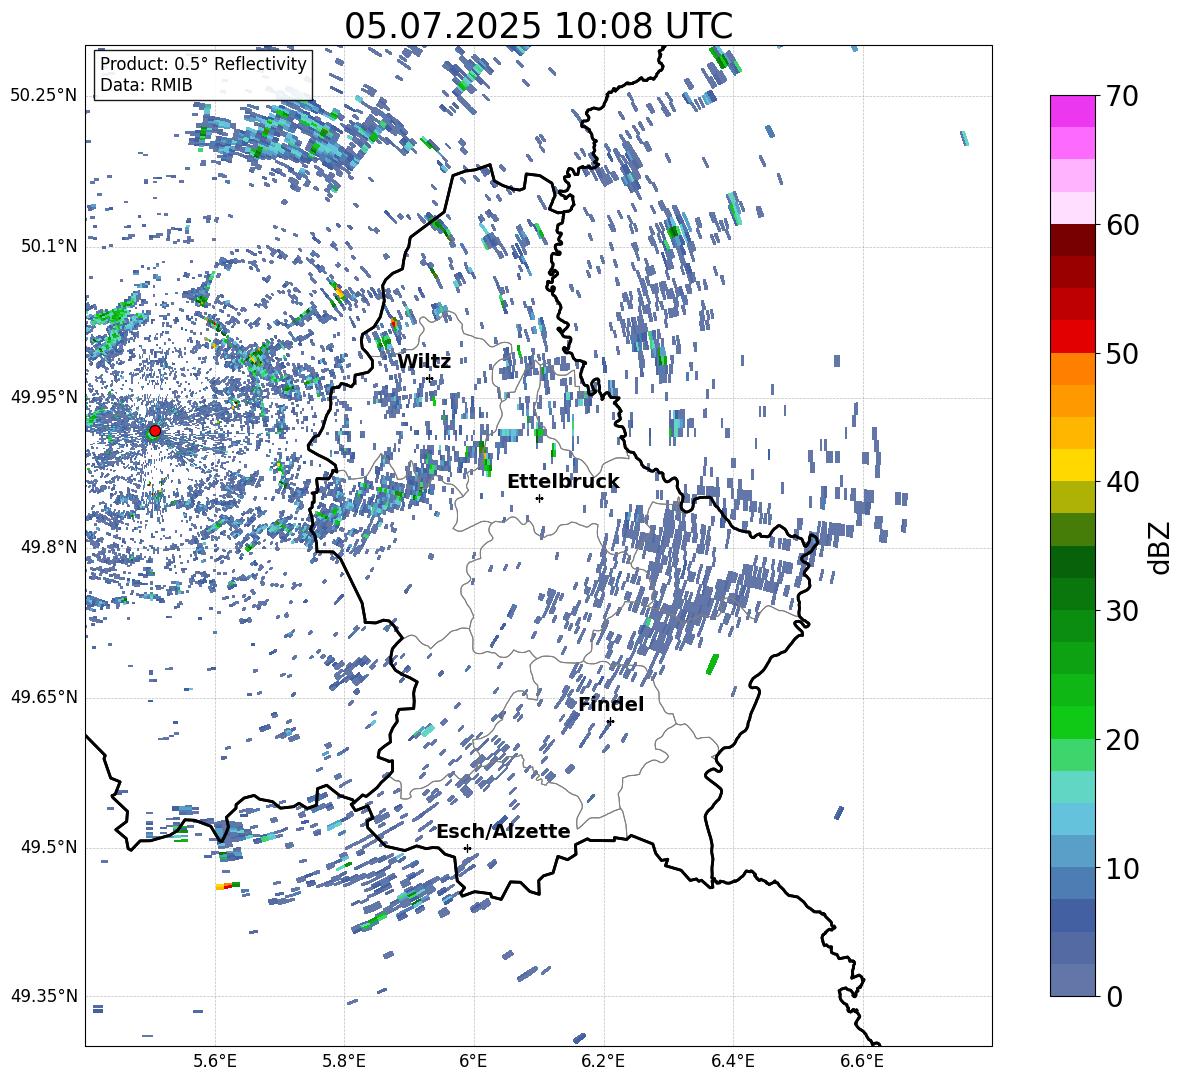Viewport: 1184px width, 1081px height.
Task: Click the 49.65°N latitude label
Action: point(44,697)
